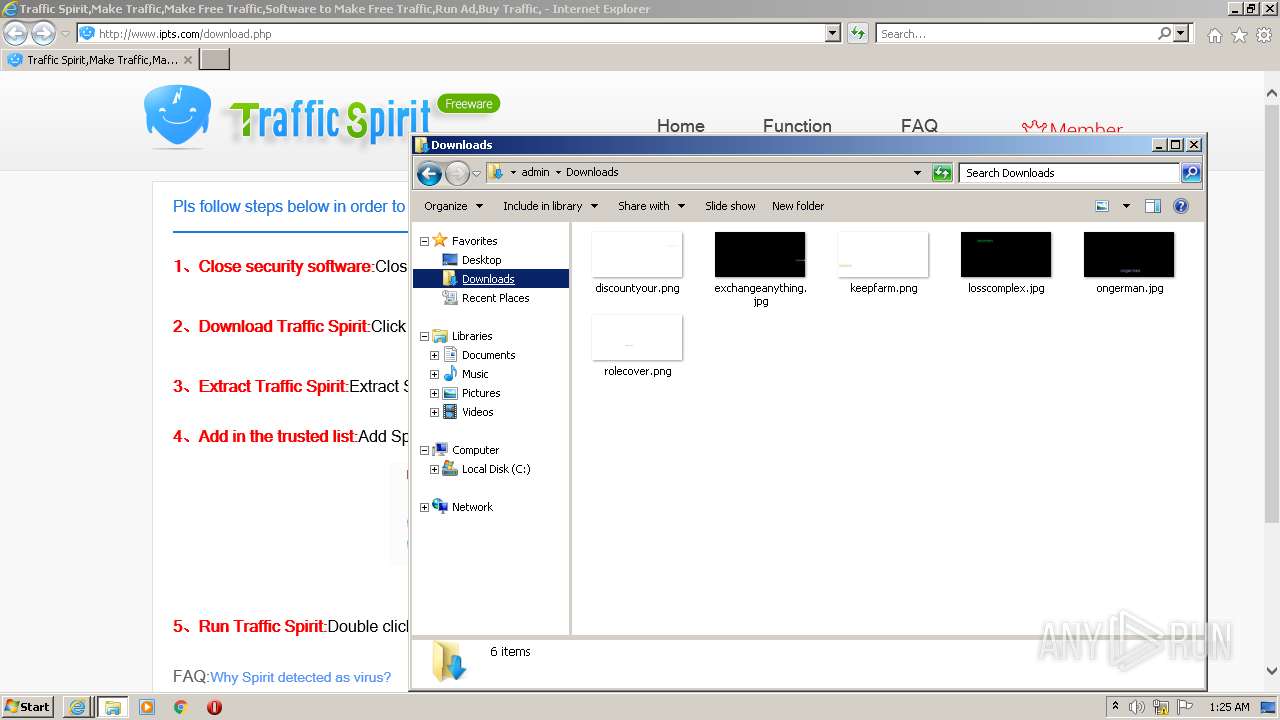Image resolution: width=1280 pixels, height=720 pixels.
Task: Select Desktop under Favorites
Action: tap(481, 260)
